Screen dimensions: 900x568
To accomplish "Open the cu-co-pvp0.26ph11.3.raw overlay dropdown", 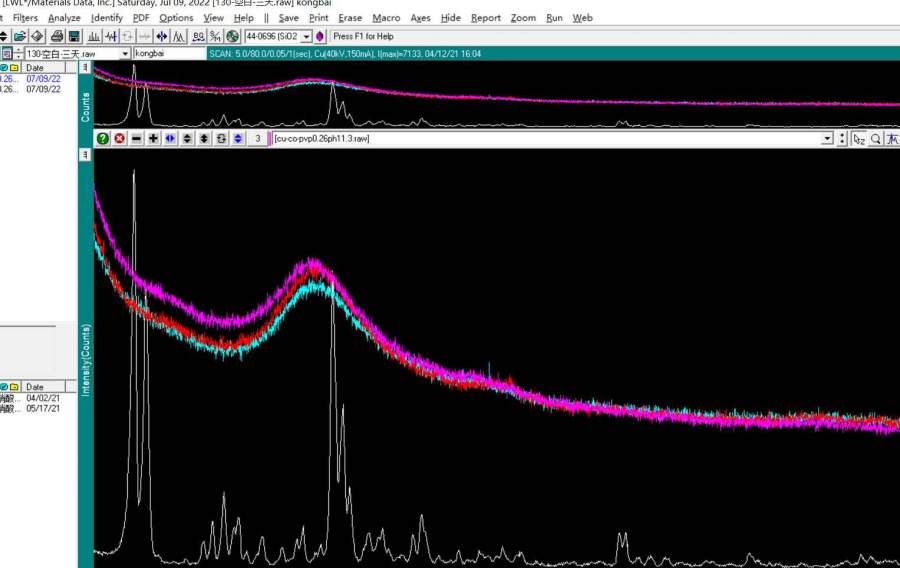I will click(827, 139).
